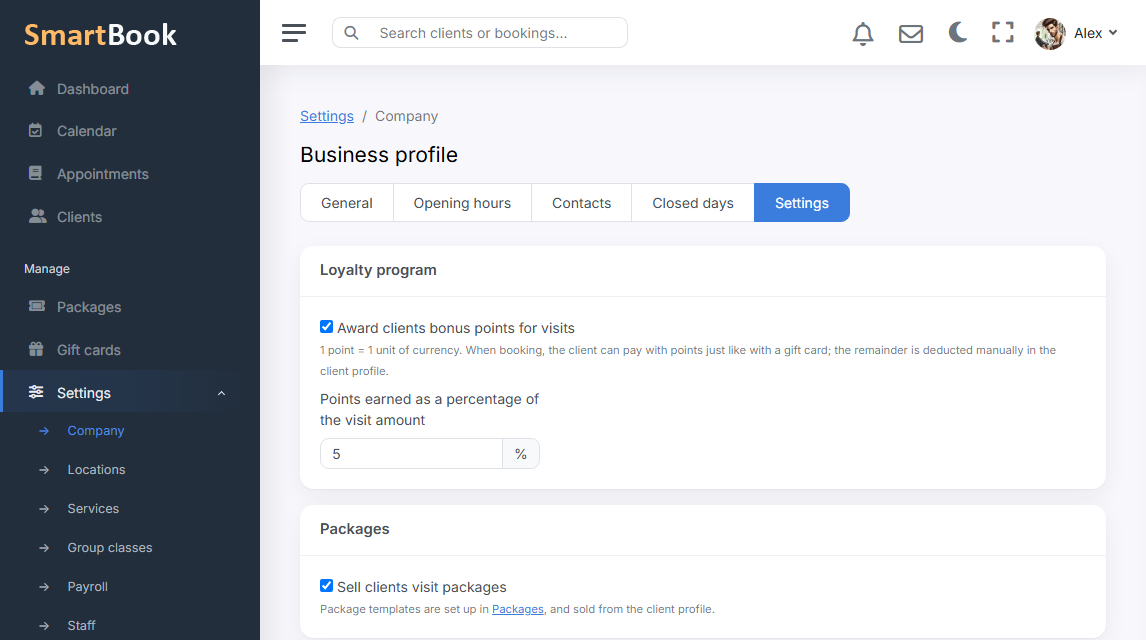
Task: Click the search magnifier icon
Action: point(352,33)
